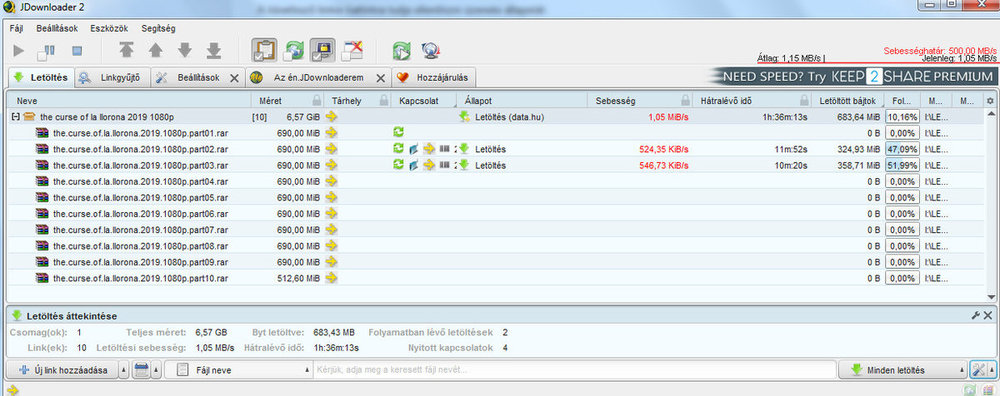Open overview panel wrench settings icon
Image resolution: width=1000 pixels, height=396 pixels.
click(x=975, y=316)
